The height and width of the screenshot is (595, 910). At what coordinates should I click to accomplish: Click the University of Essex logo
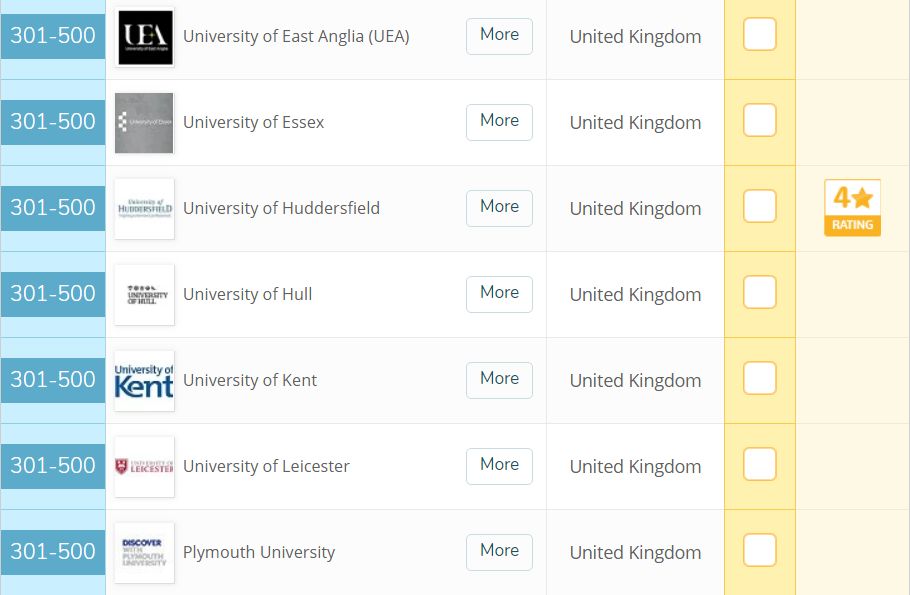pyautogui.click(x=145, y=122)
